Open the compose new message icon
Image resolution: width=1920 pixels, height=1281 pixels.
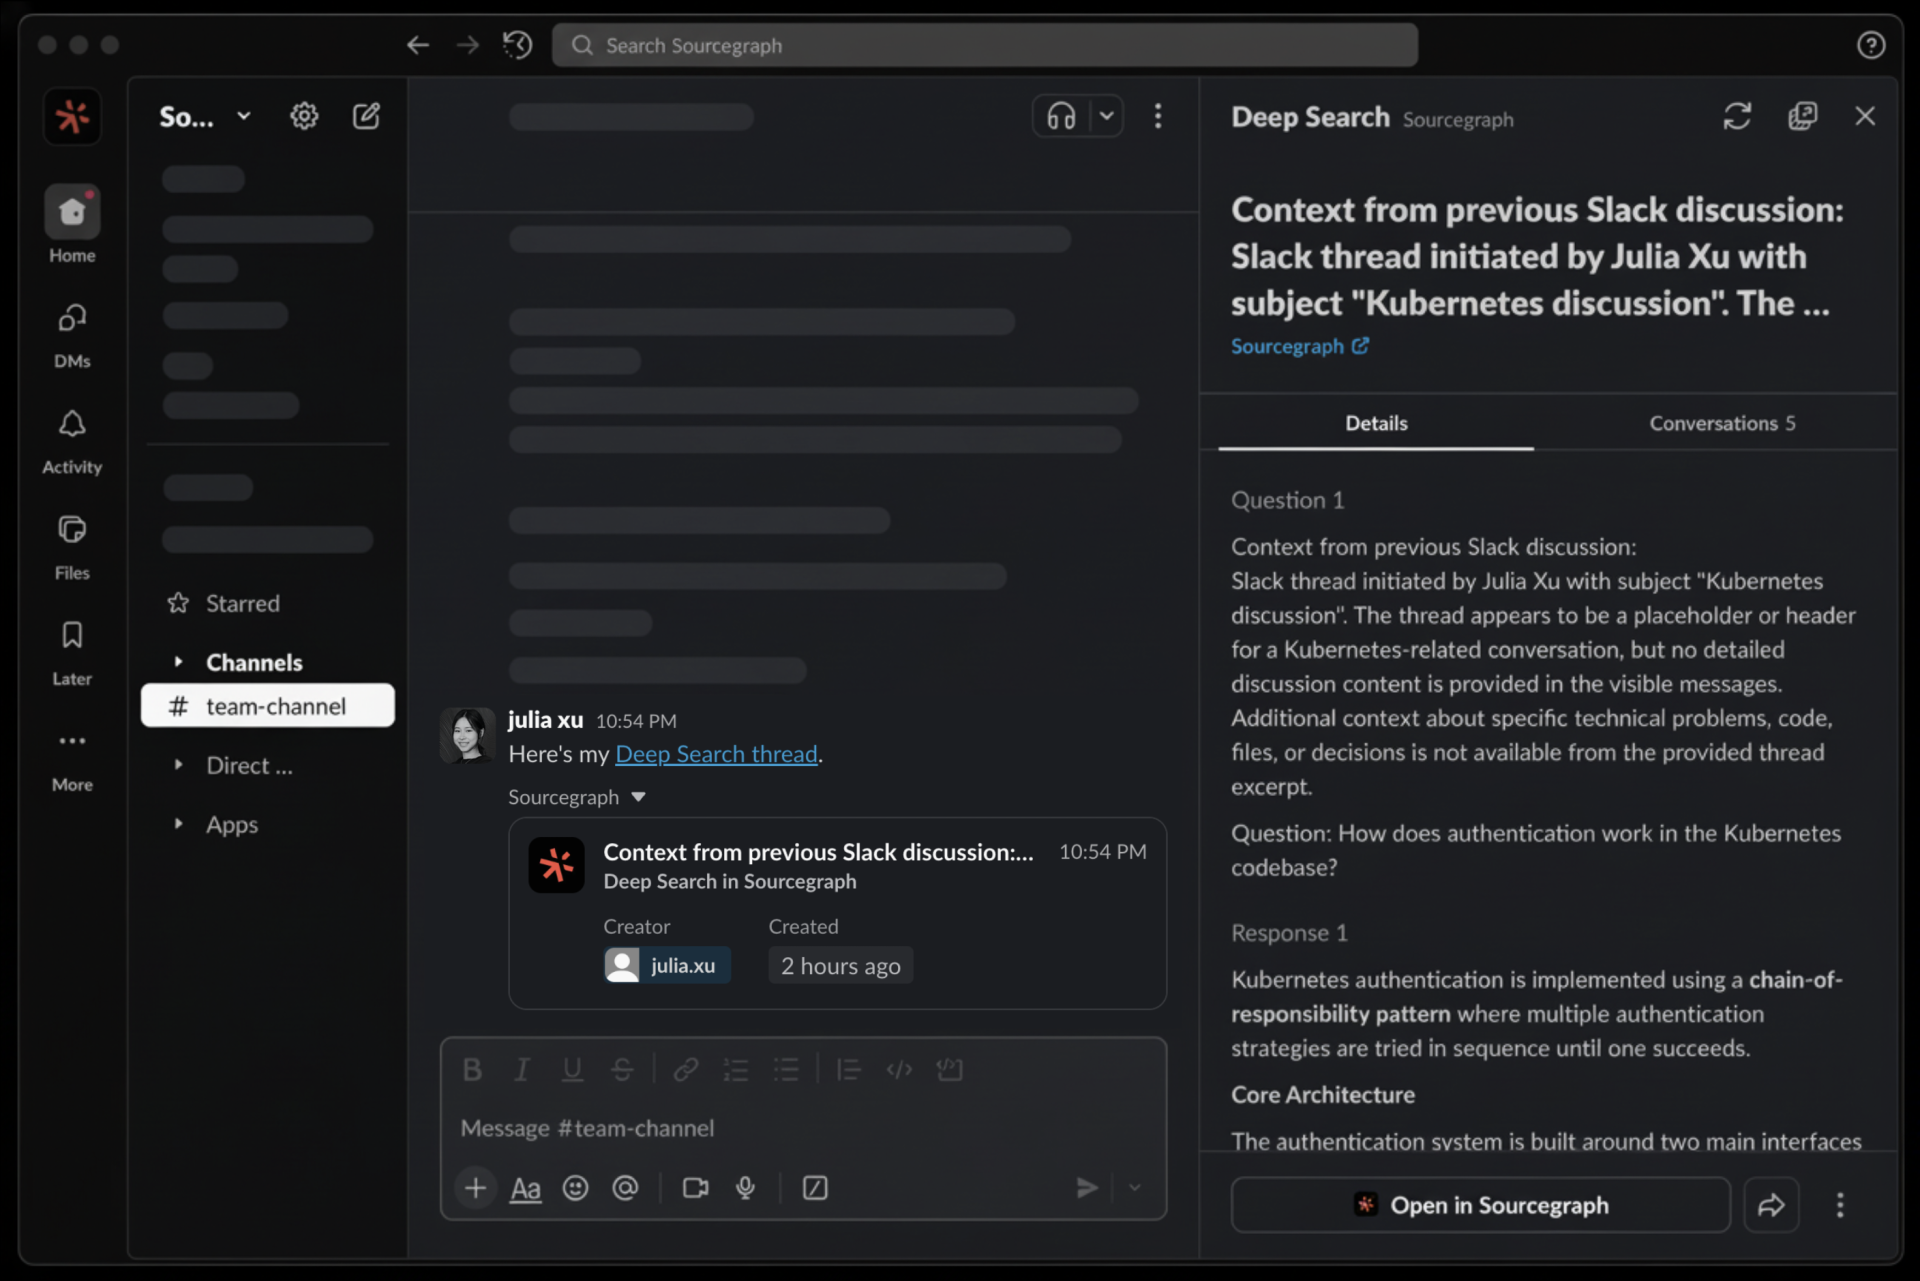366,116
